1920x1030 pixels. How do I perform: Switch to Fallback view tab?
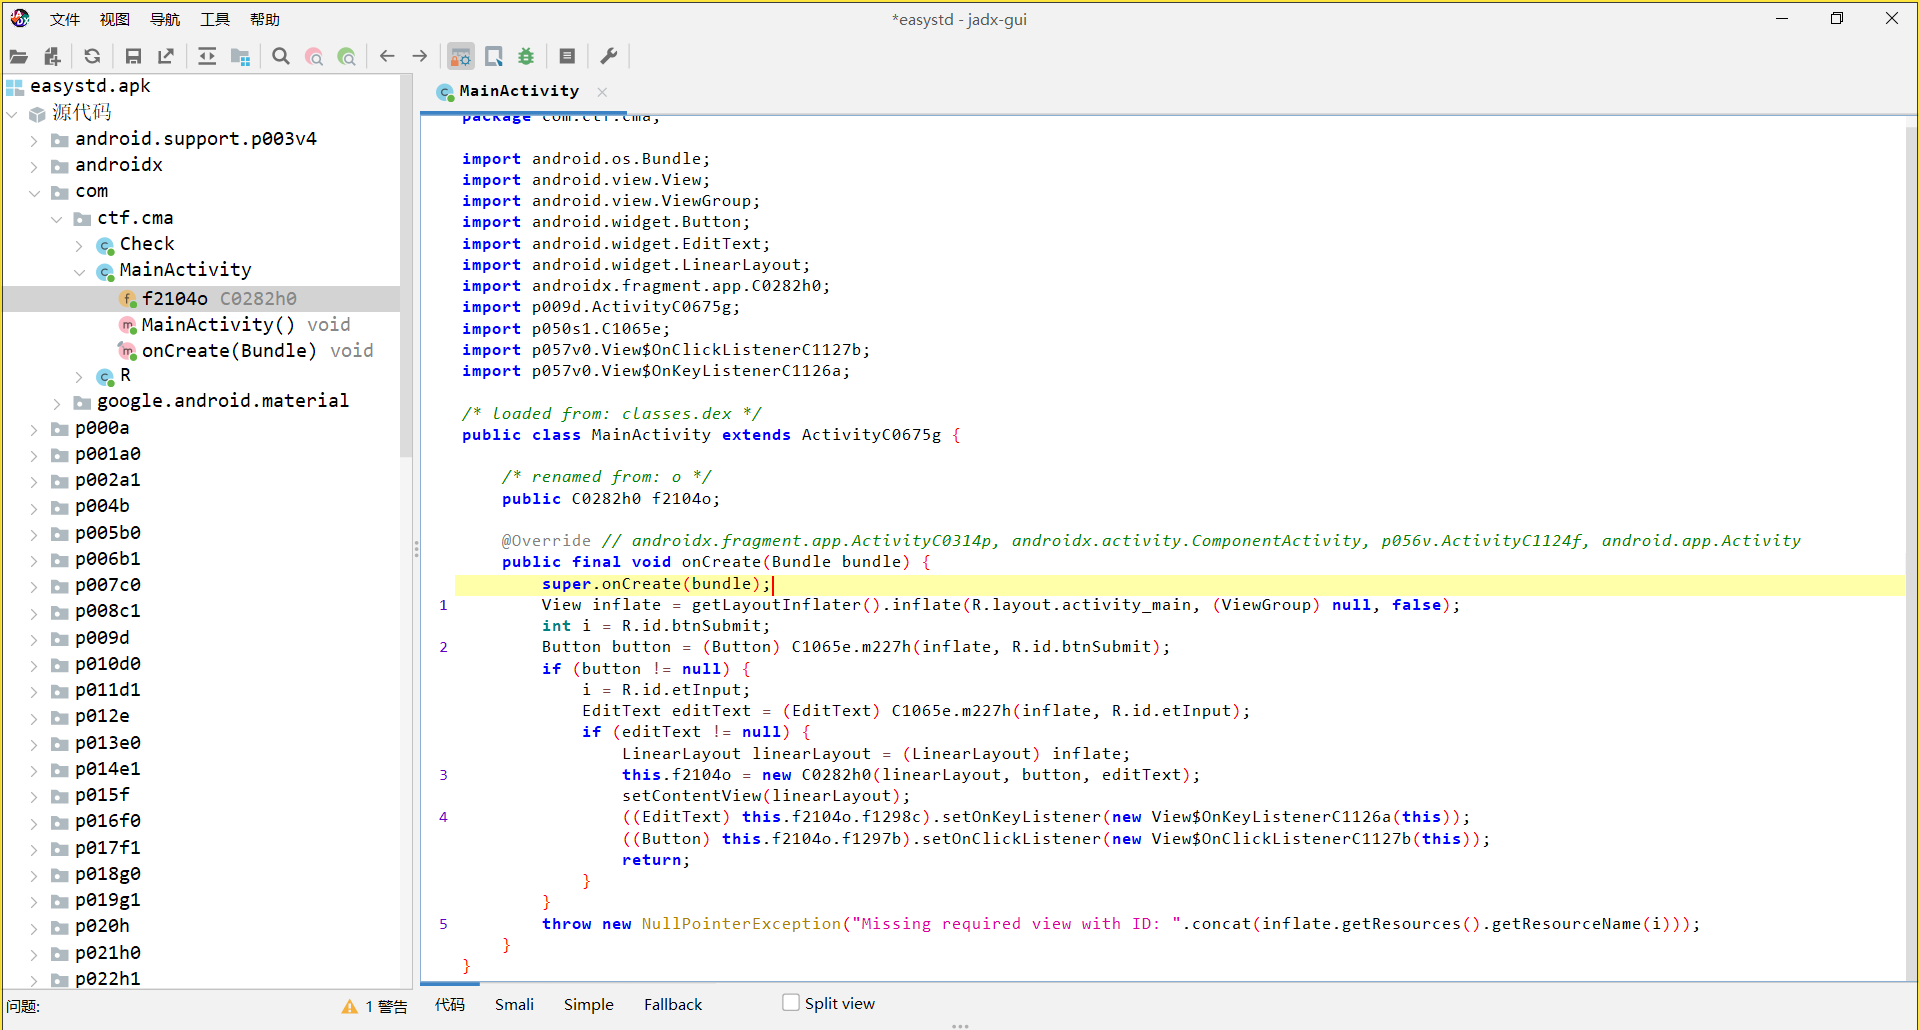673,1004
